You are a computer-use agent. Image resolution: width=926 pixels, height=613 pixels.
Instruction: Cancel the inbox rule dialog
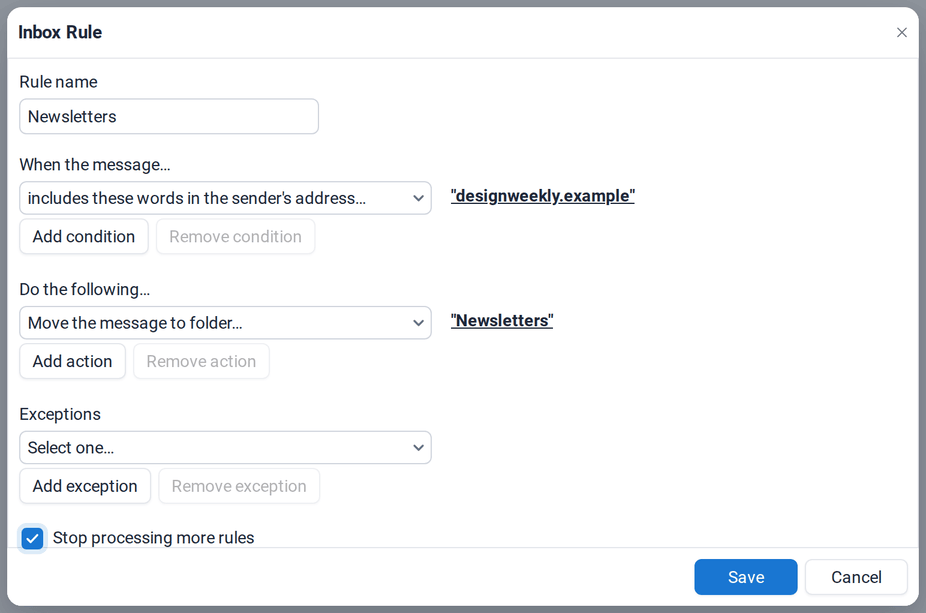pos(856,577)
